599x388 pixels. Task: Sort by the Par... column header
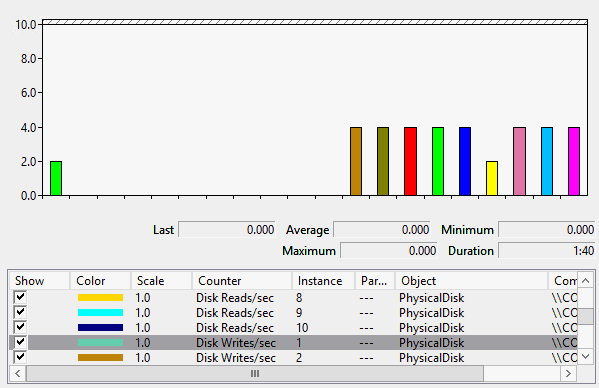pos(375,281)
